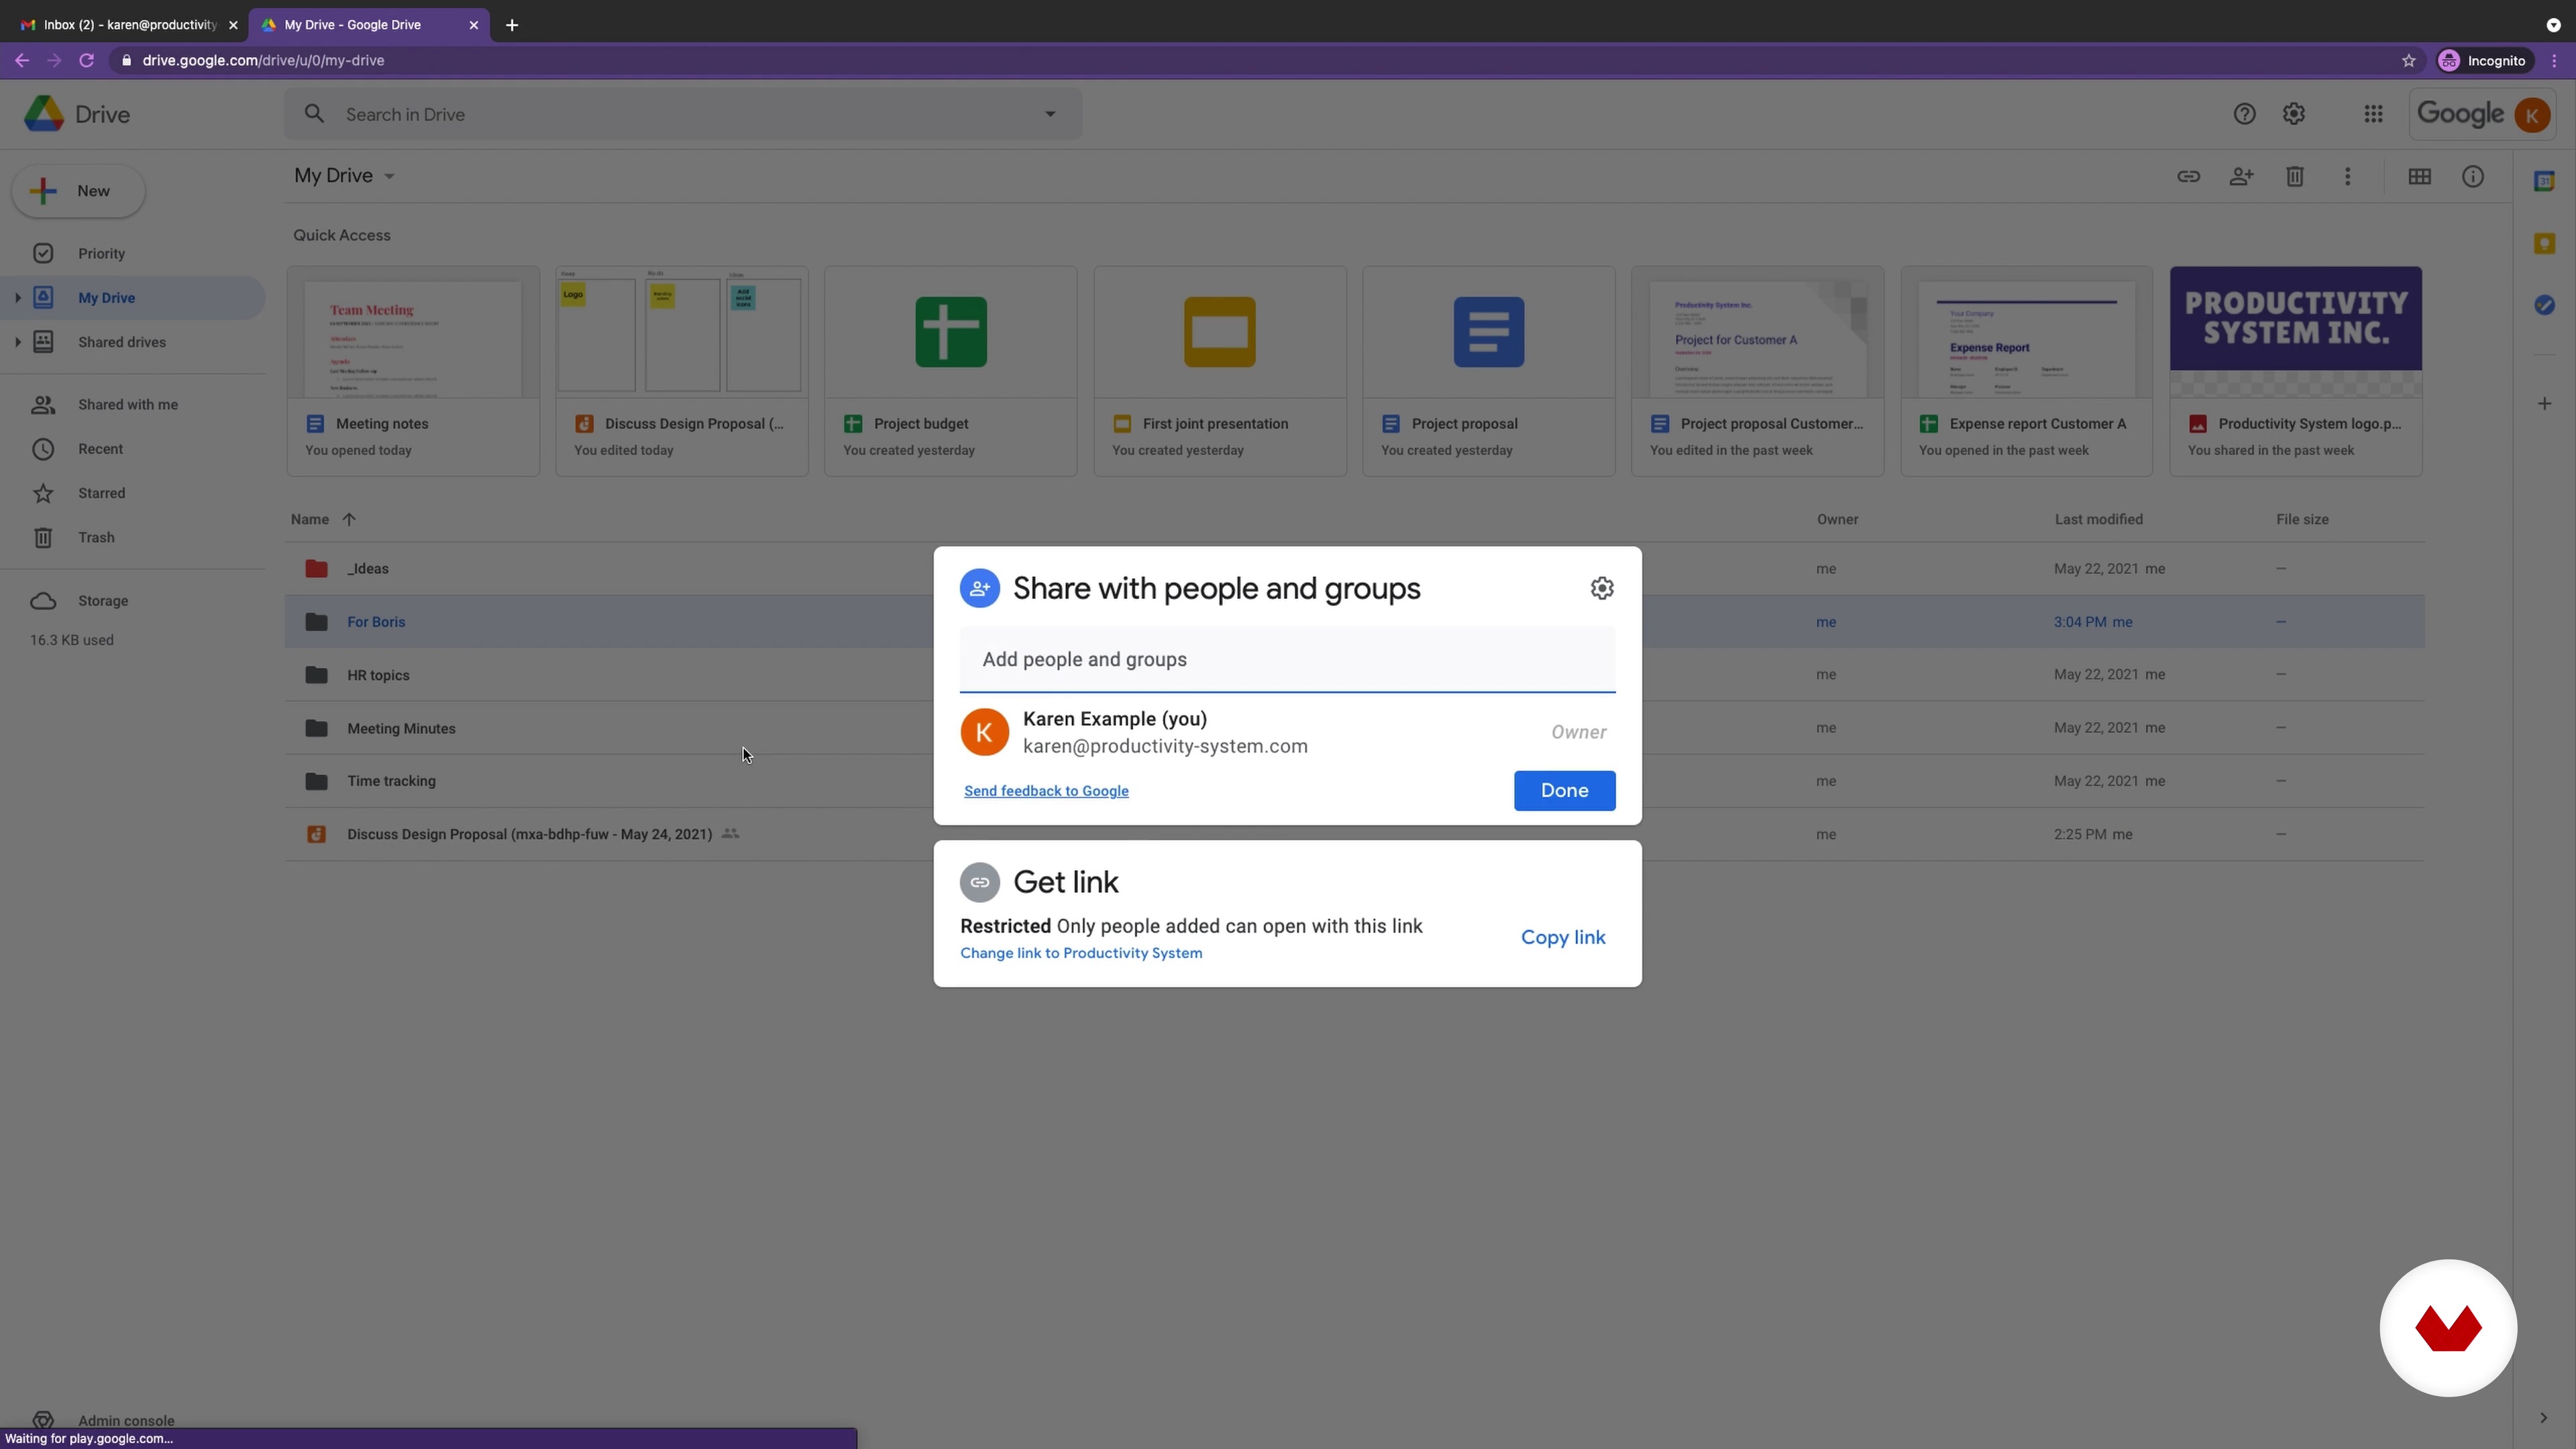Open Drive help and support

pyautogui.click(x=2244, y=114)
